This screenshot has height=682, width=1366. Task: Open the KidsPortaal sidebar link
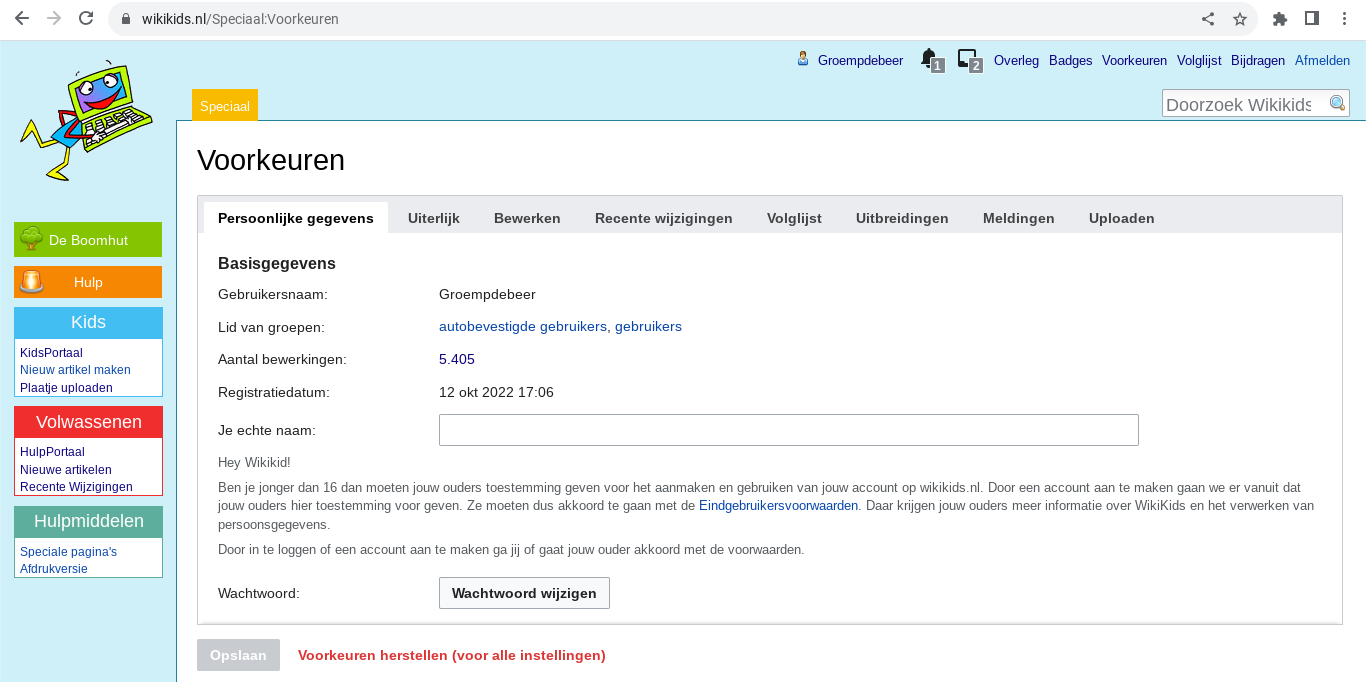click(51, 353)
